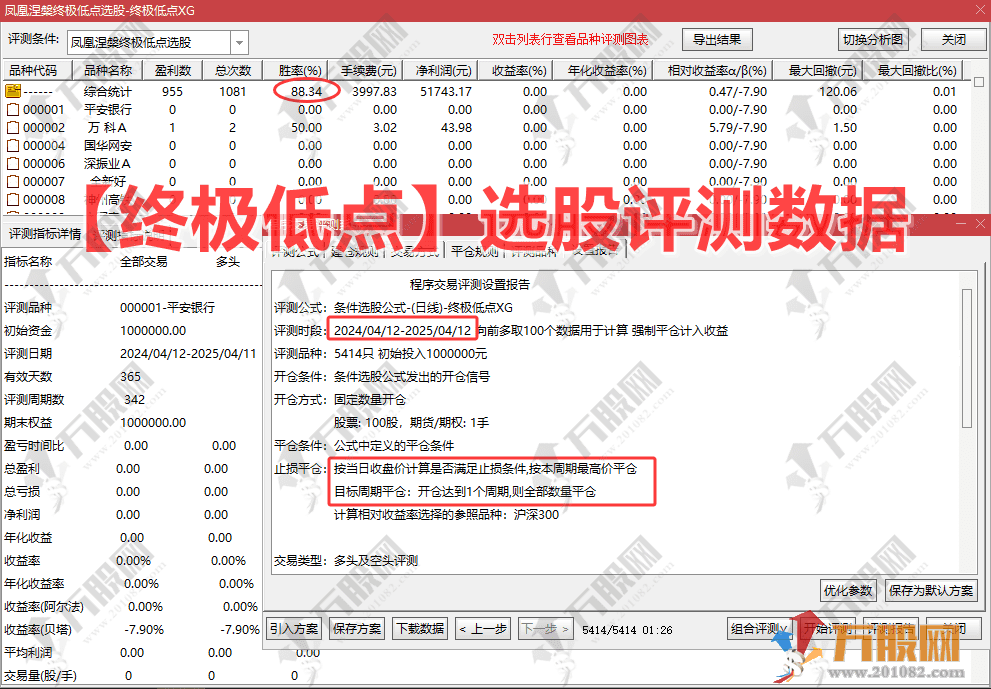Click the 优化参数 button
The image size is (991, 689).
[x=848, y=590]
